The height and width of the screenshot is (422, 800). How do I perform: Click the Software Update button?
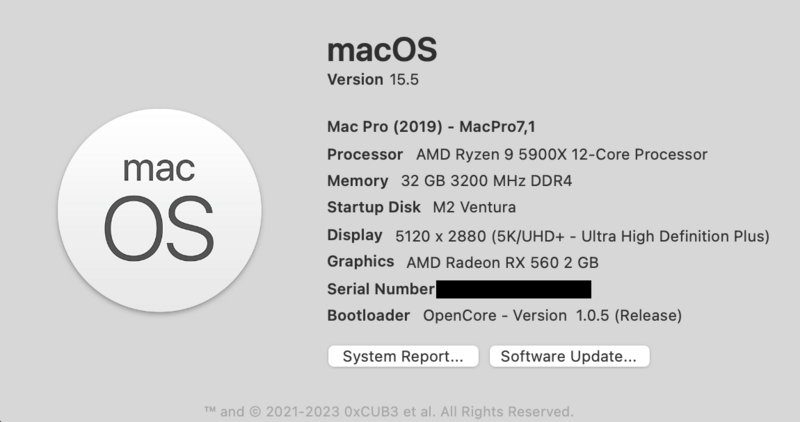569,356
